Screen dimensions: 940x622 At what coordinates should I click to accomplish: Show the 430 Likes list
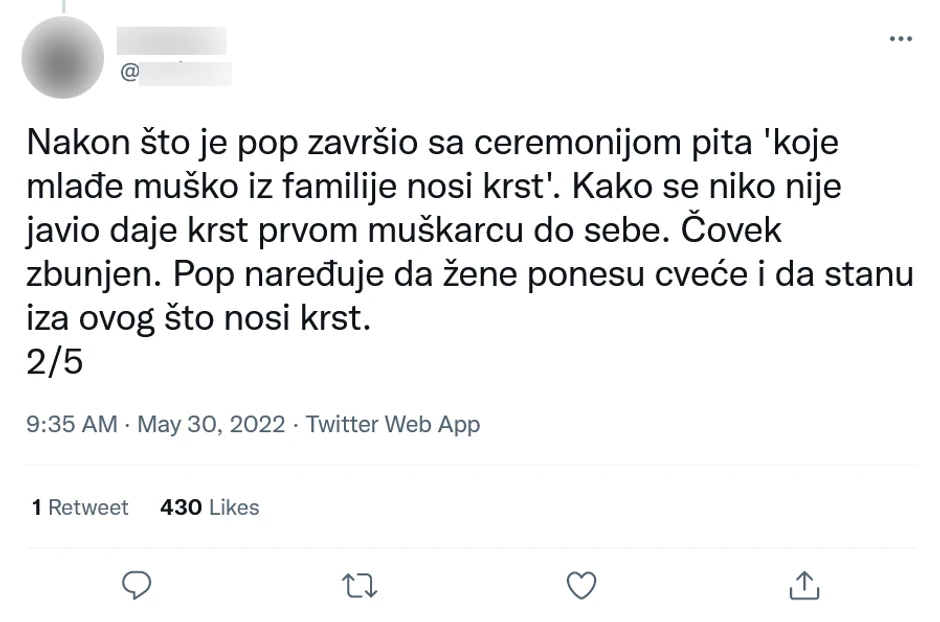209,507
